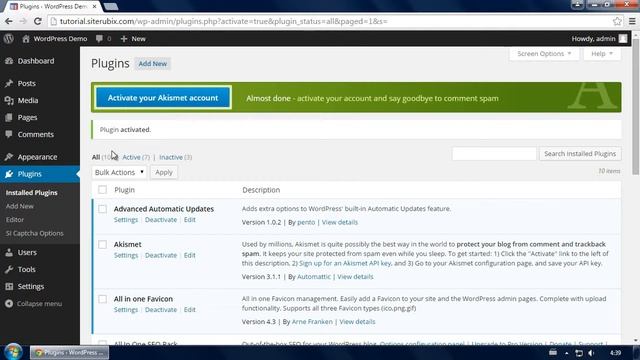Open author link pento
Screen dimensions: 640x360
pyautogui.click(x=306, y=222)
